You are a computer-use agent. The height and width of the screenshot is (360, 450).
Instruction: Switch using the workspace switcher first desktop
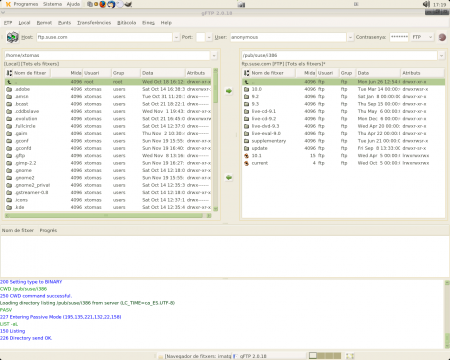[x=313, y=356]
